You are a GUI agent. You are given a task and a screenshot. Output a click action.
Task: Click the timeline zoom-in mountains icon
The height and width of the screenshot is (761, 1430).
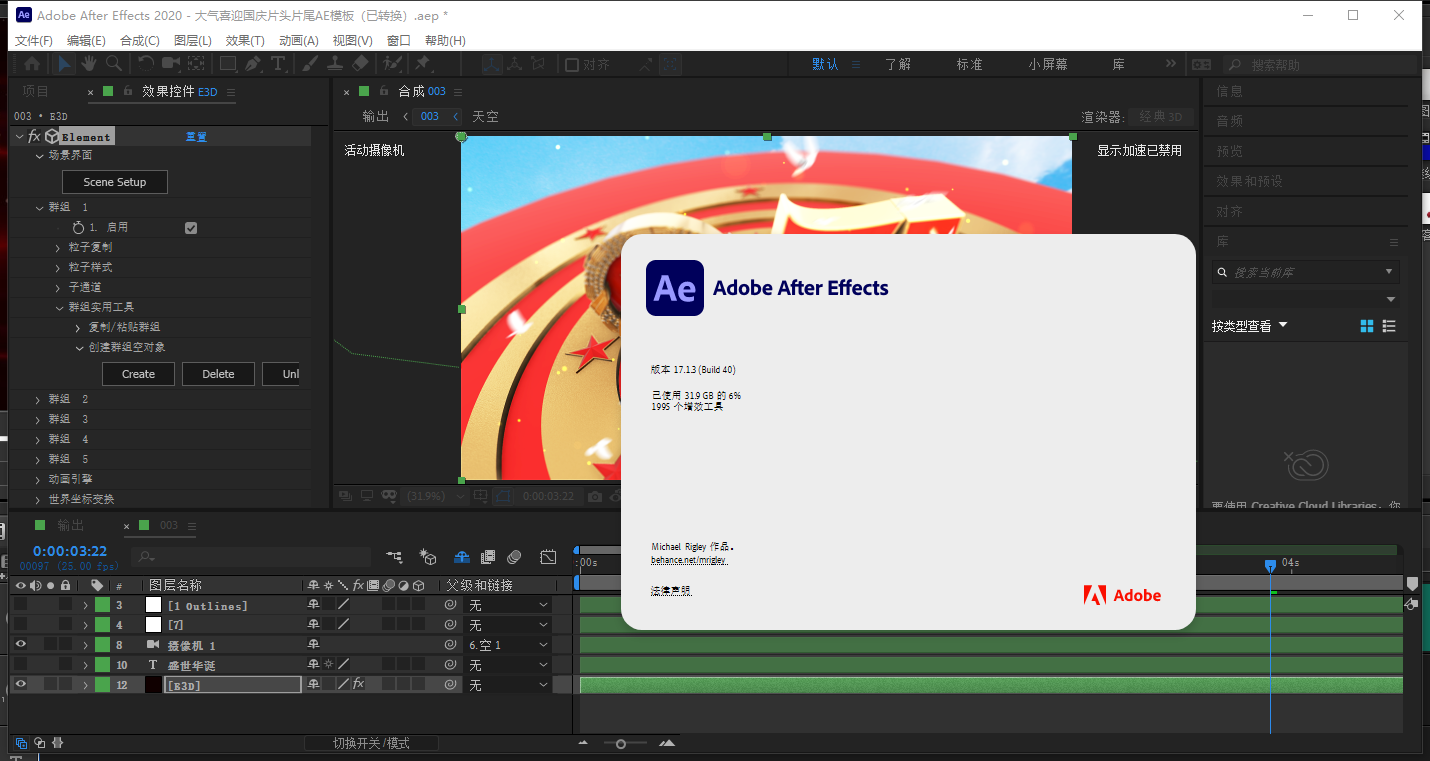[x=667, y=743]
